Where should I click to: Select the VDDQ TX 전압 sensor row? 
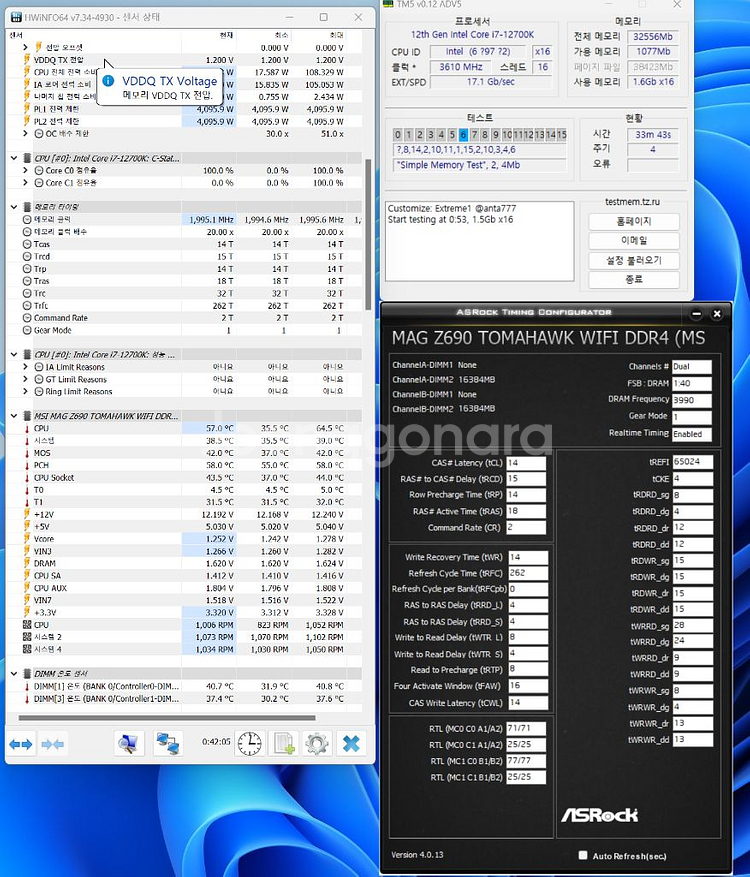(185, 60)
